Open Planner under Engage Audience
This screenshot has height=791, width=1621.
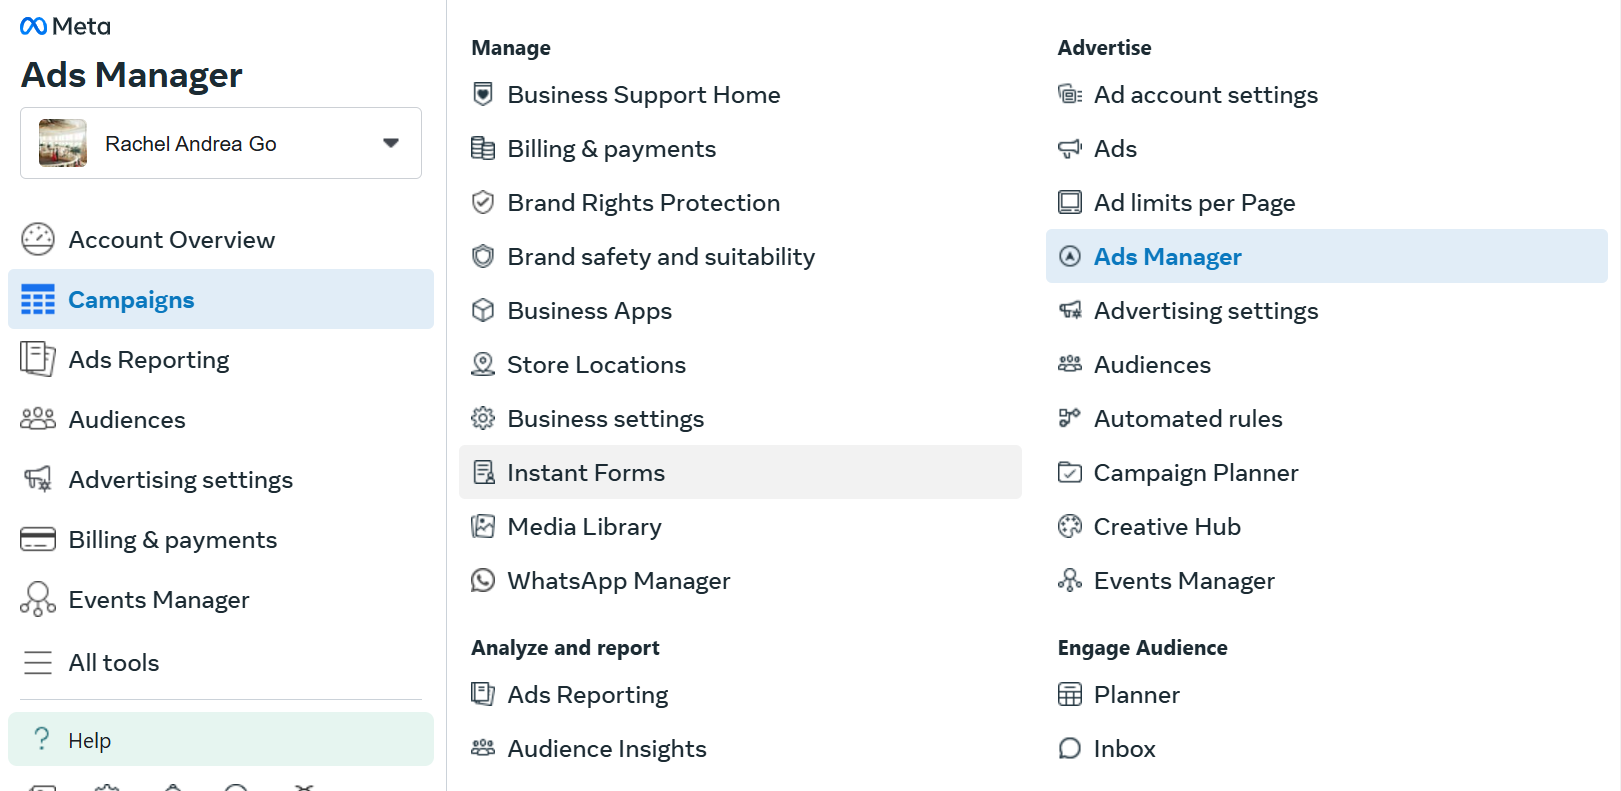tap(1327, 695)
